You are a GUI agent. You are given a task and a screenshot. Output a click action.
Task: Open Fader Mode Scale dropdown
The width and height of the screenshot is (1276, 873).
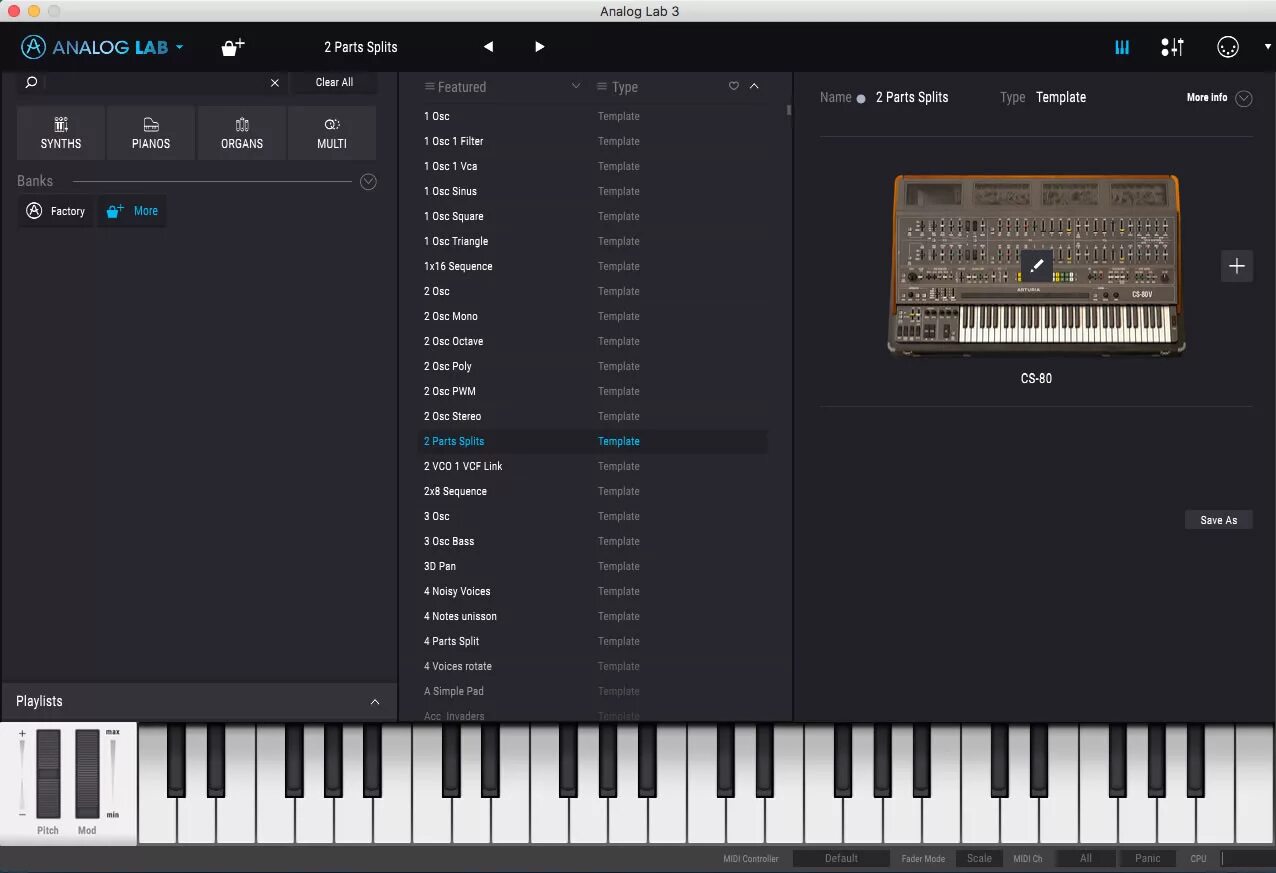(x=979, y=858)
